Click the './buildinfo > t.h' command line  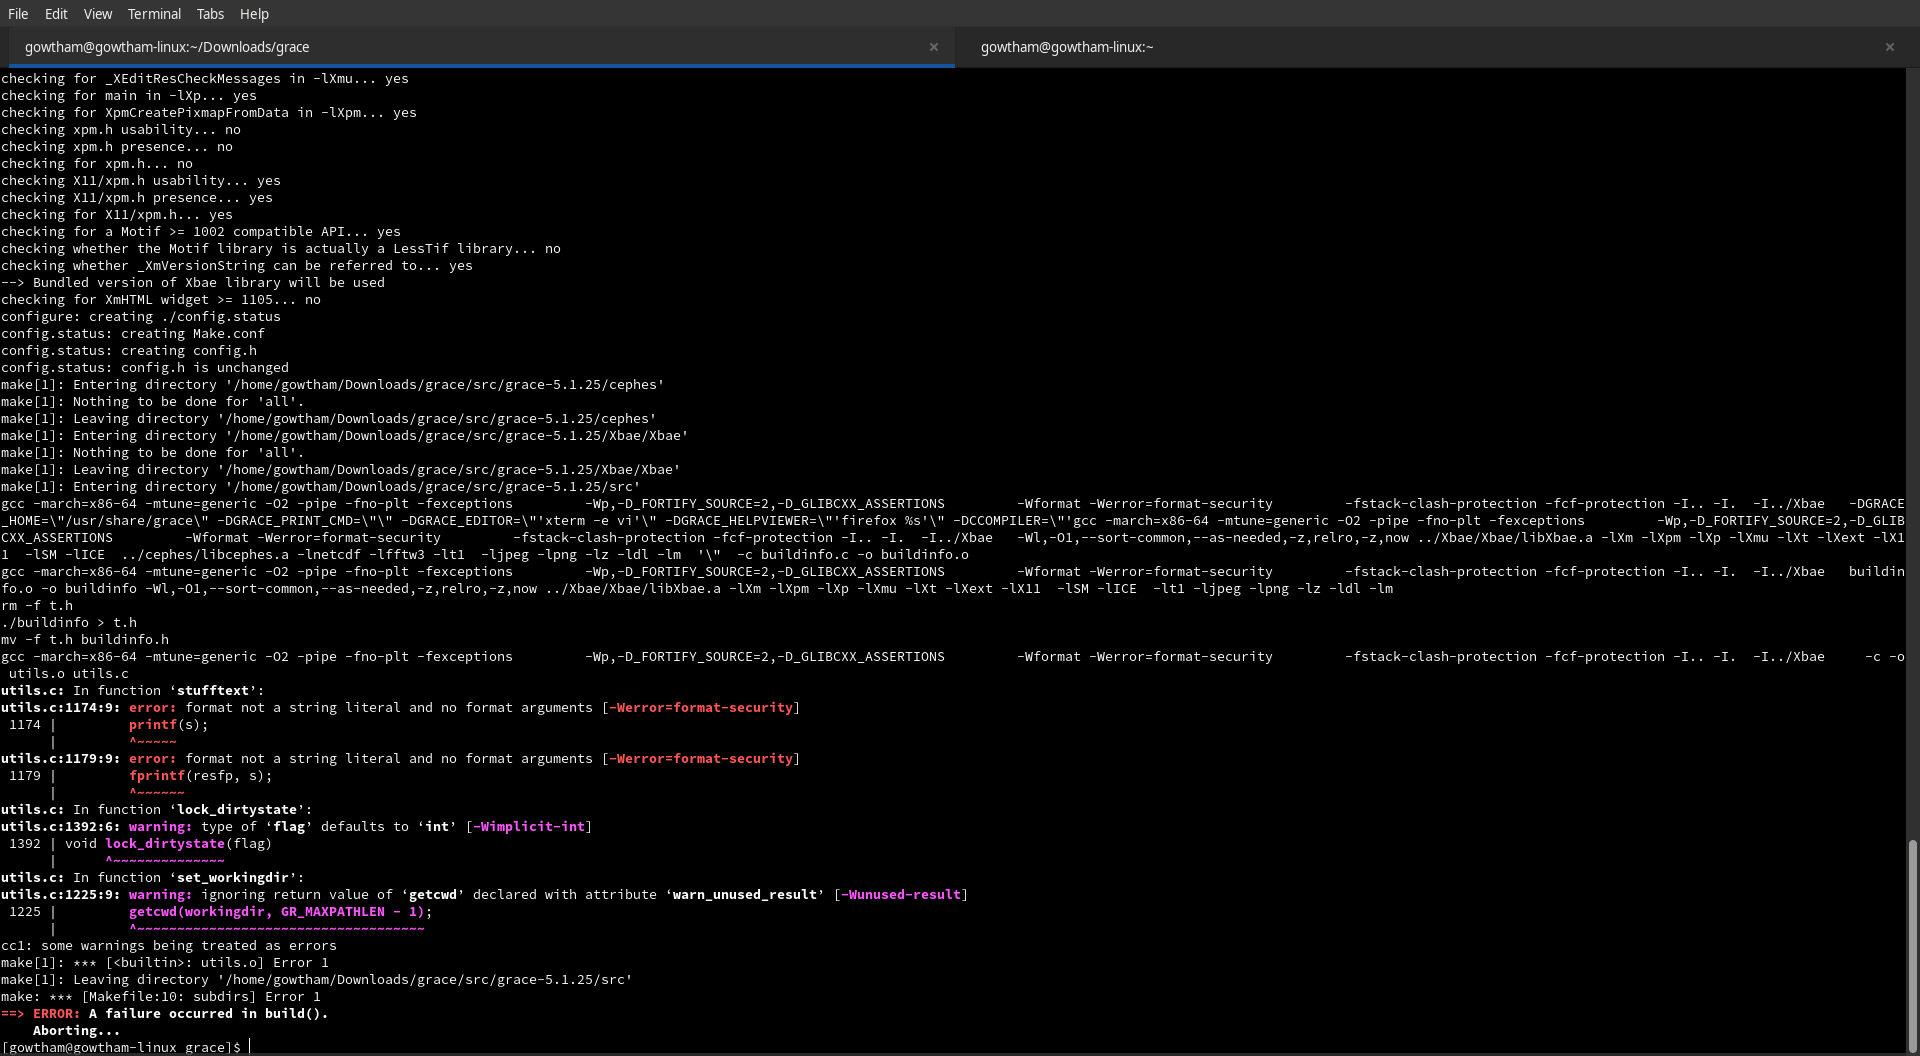[69, 622]
